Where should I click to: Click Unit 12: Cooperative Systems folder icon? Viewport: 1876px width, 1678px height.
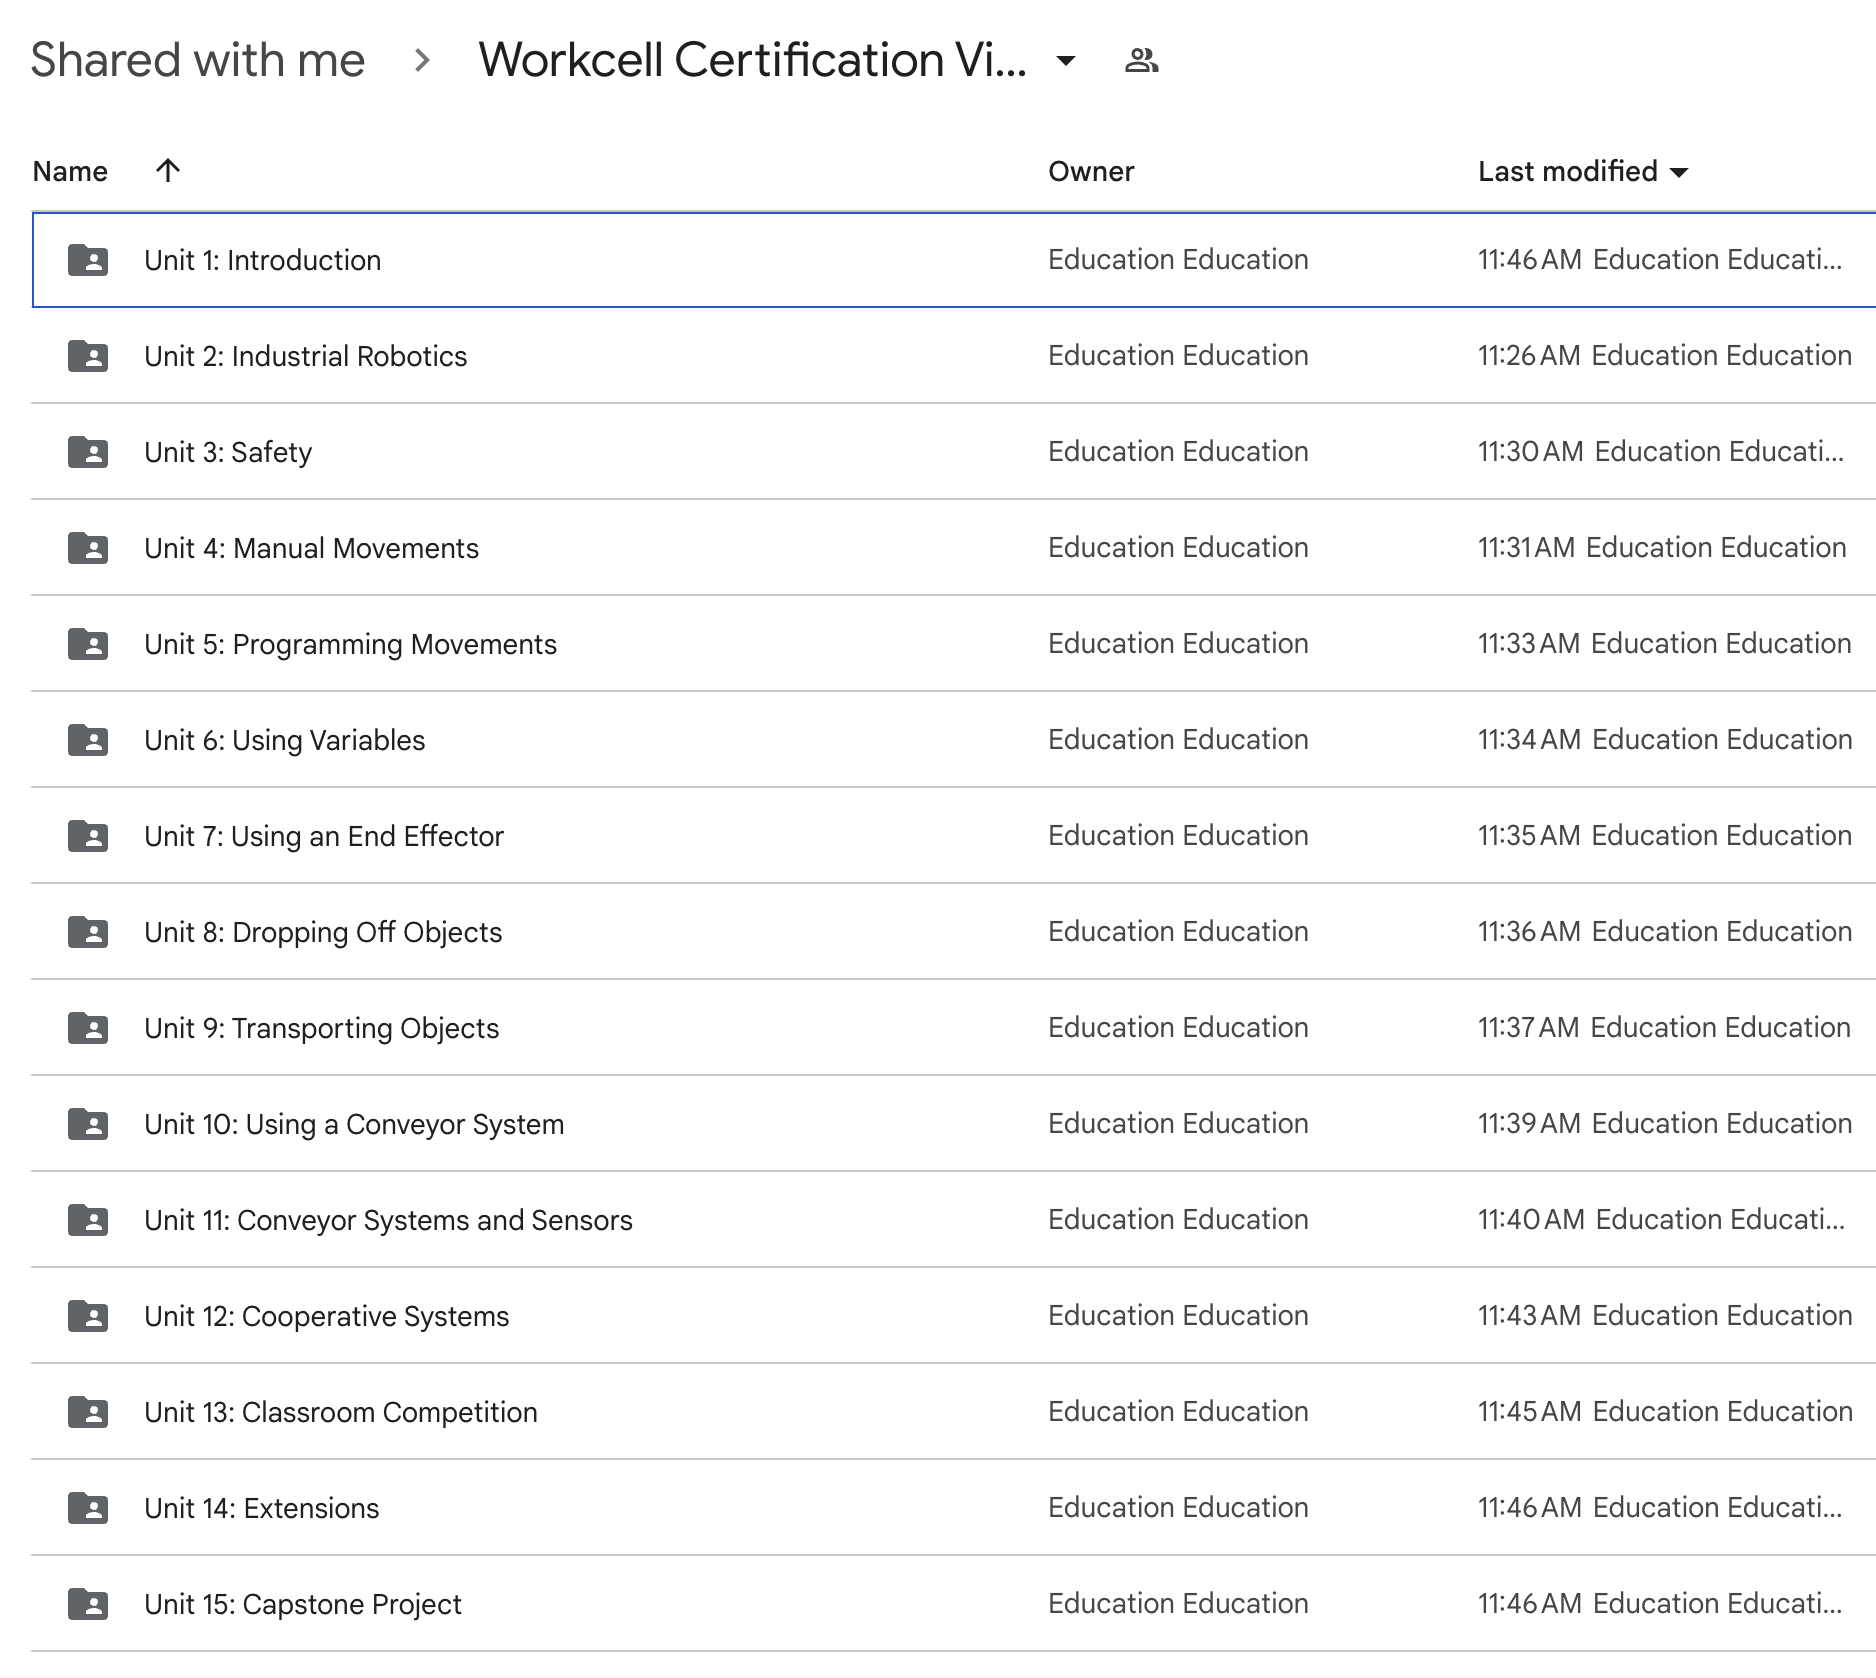point(88,1315)
